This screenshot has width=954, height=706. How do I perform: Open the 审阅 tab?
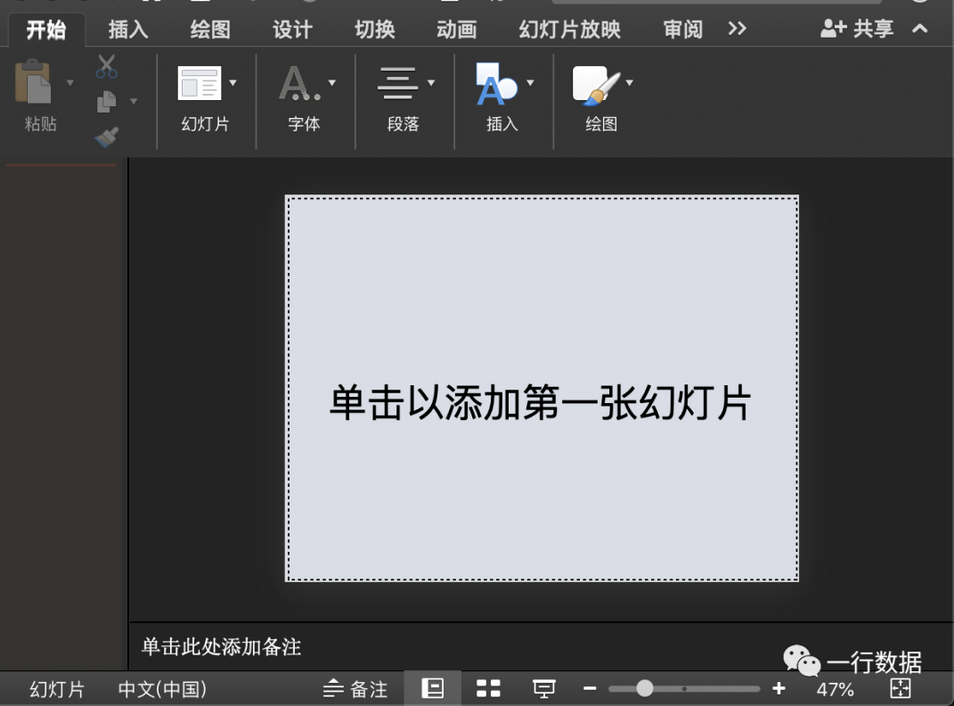[x=683, y=29]
